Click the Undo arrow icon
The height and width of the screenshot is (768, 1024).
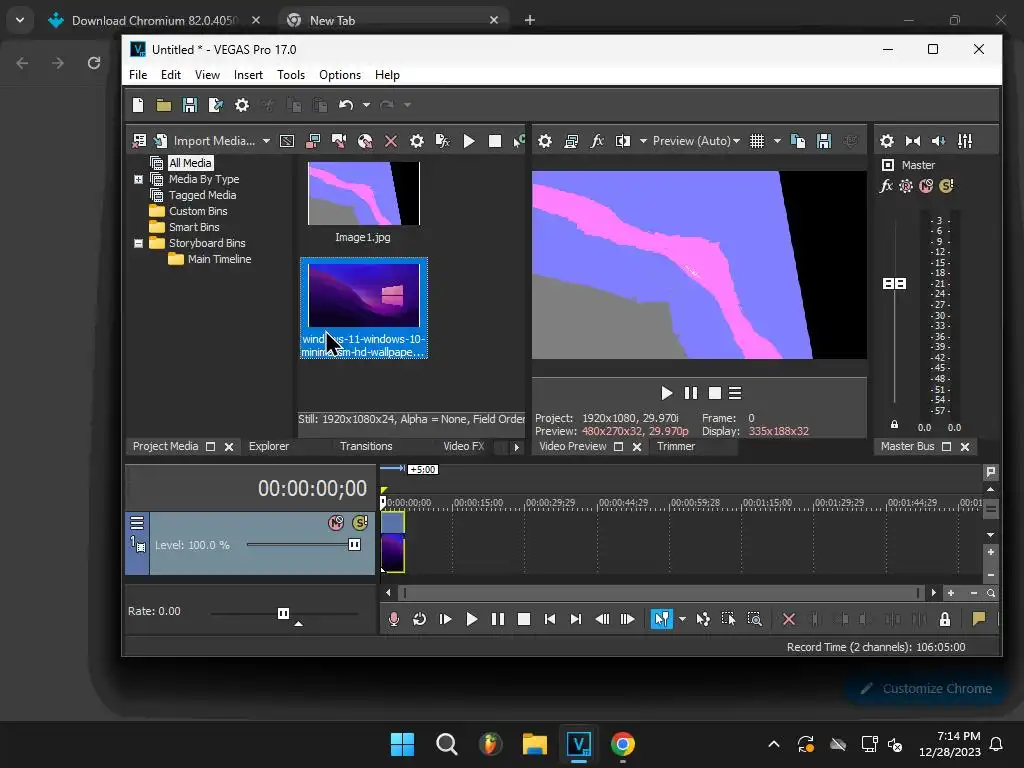(x=346, y=105)
